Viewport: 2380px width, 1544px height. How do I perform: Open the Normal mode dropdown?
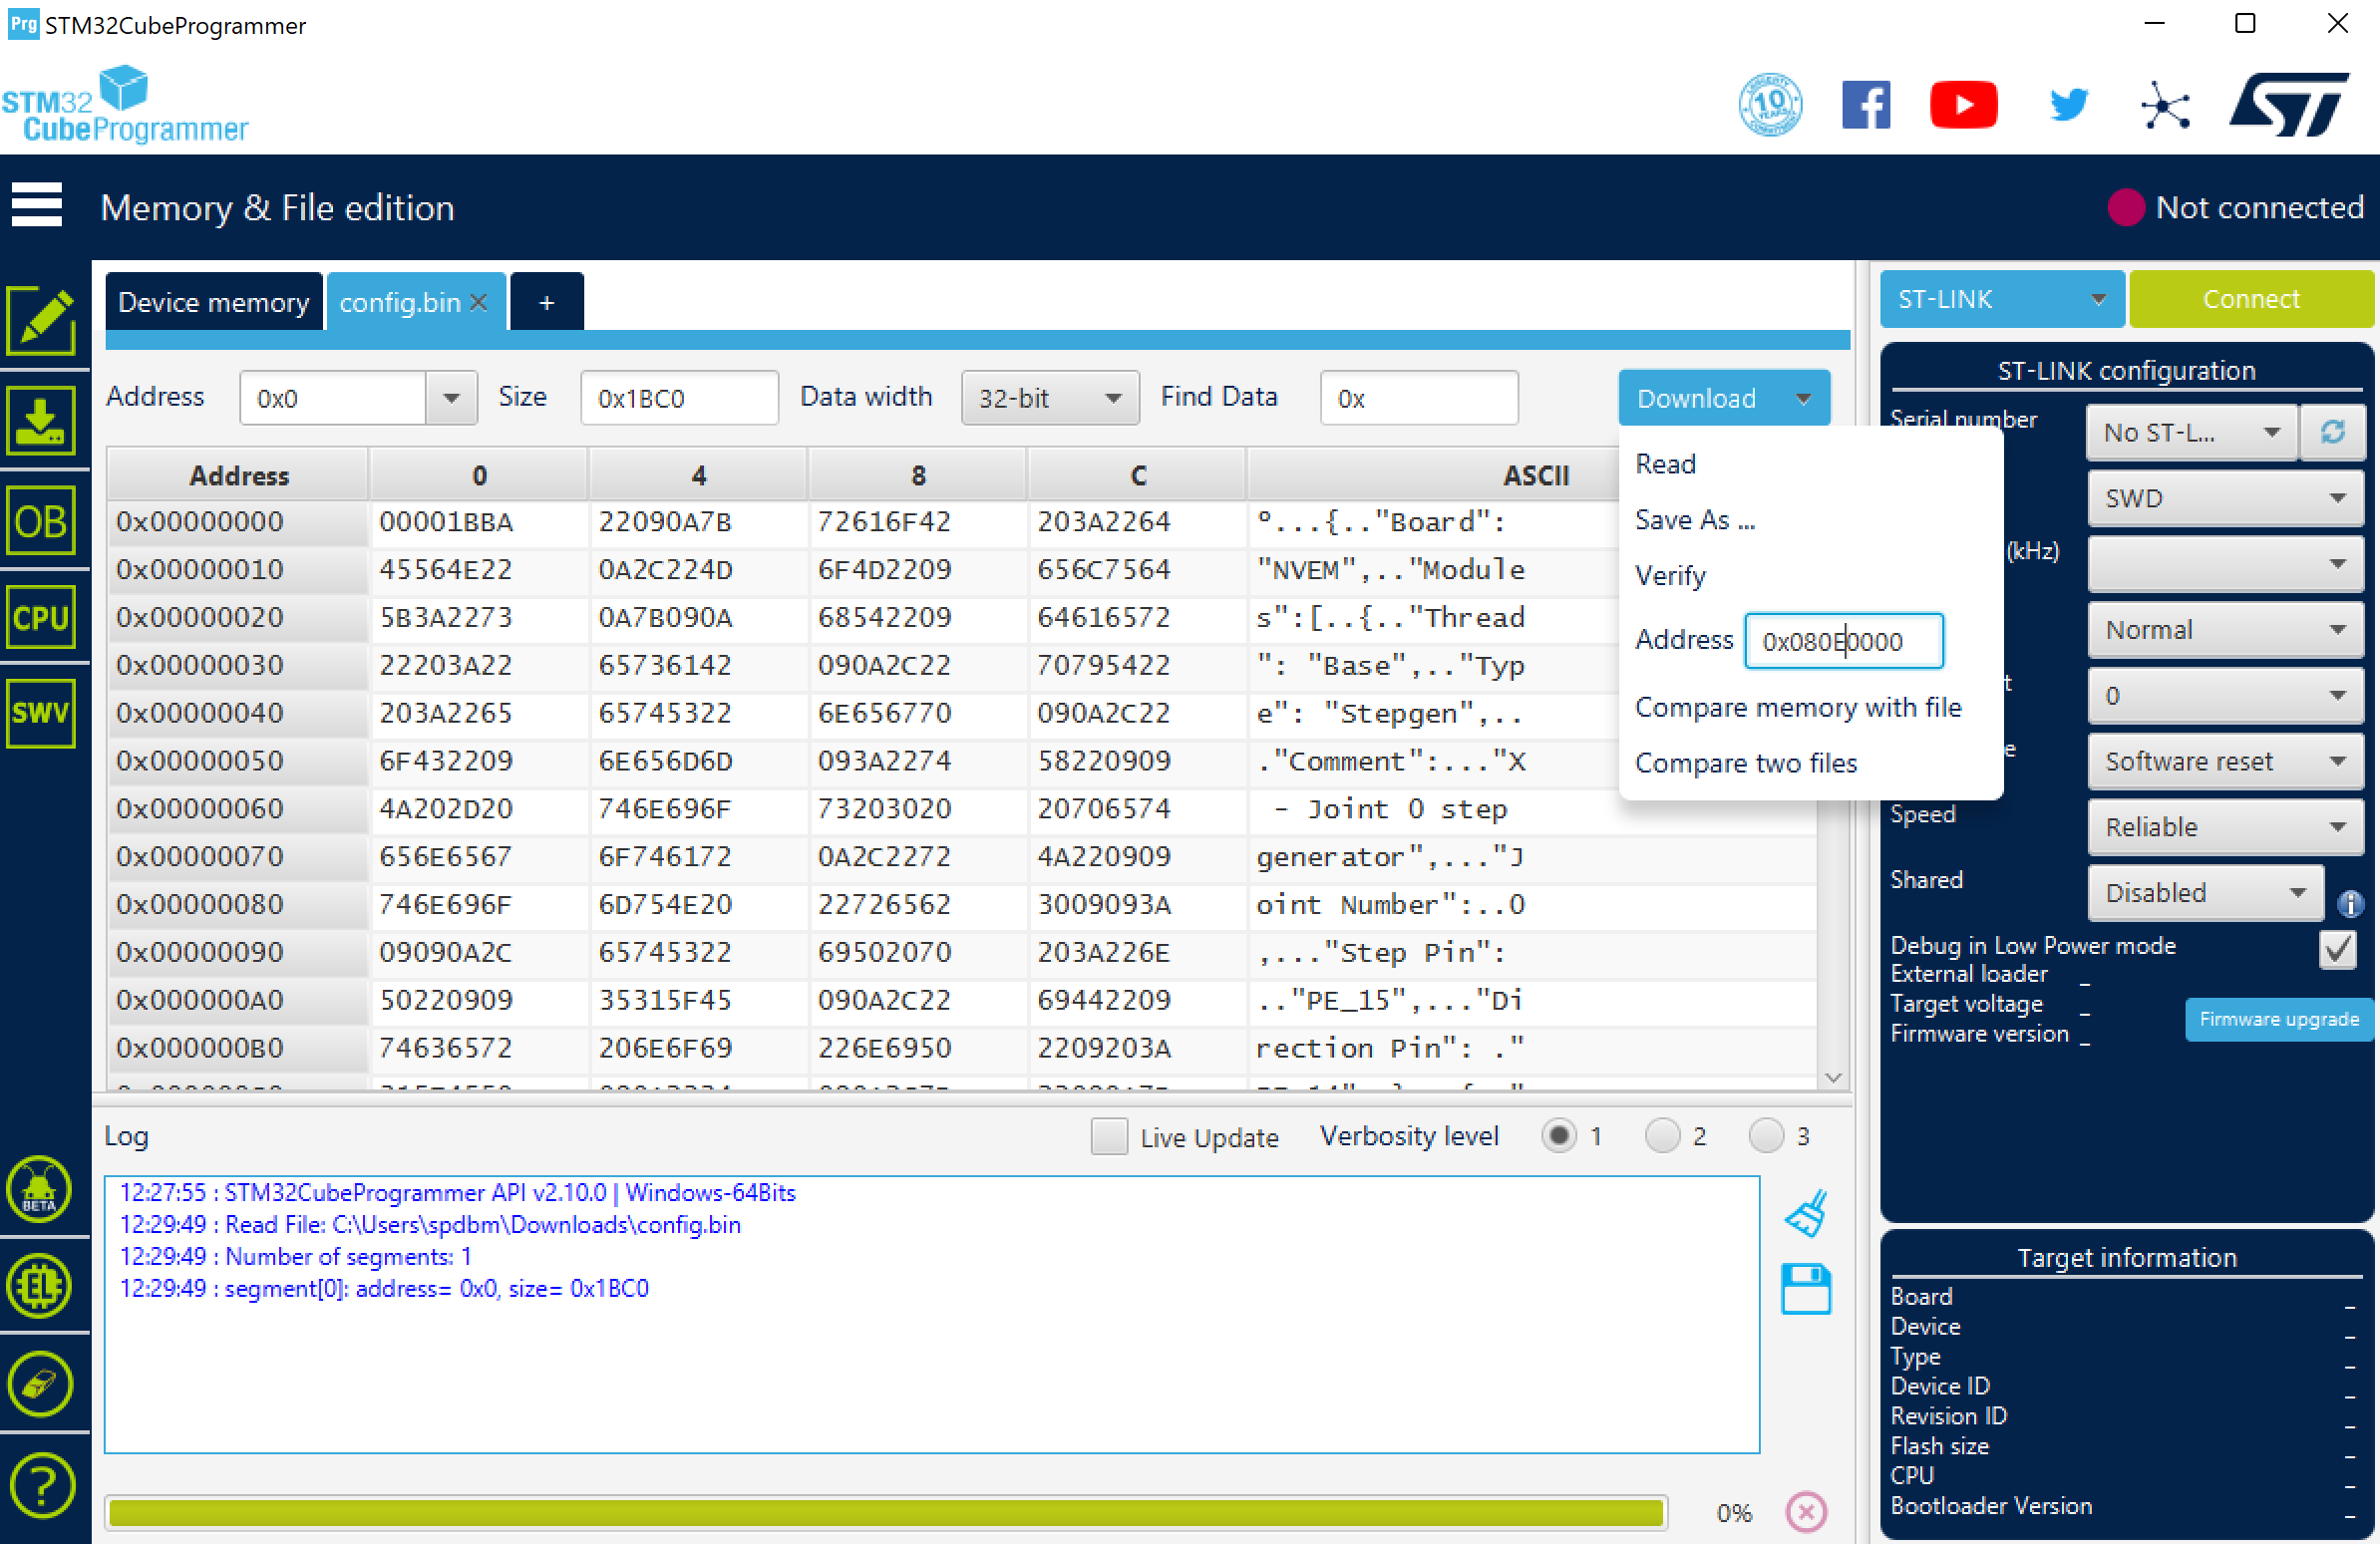click(2224, 629)
